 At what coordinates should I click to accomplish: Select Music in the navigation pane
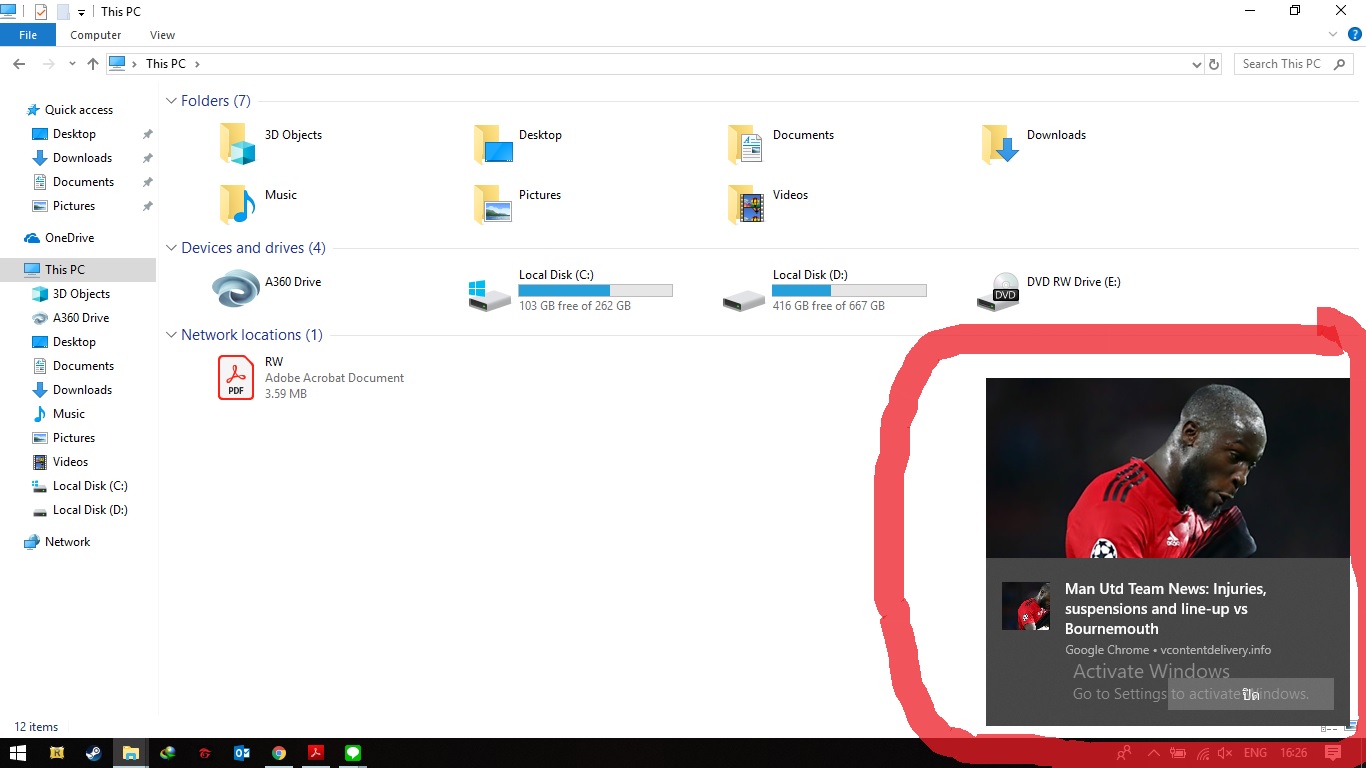tap(69, 414)
